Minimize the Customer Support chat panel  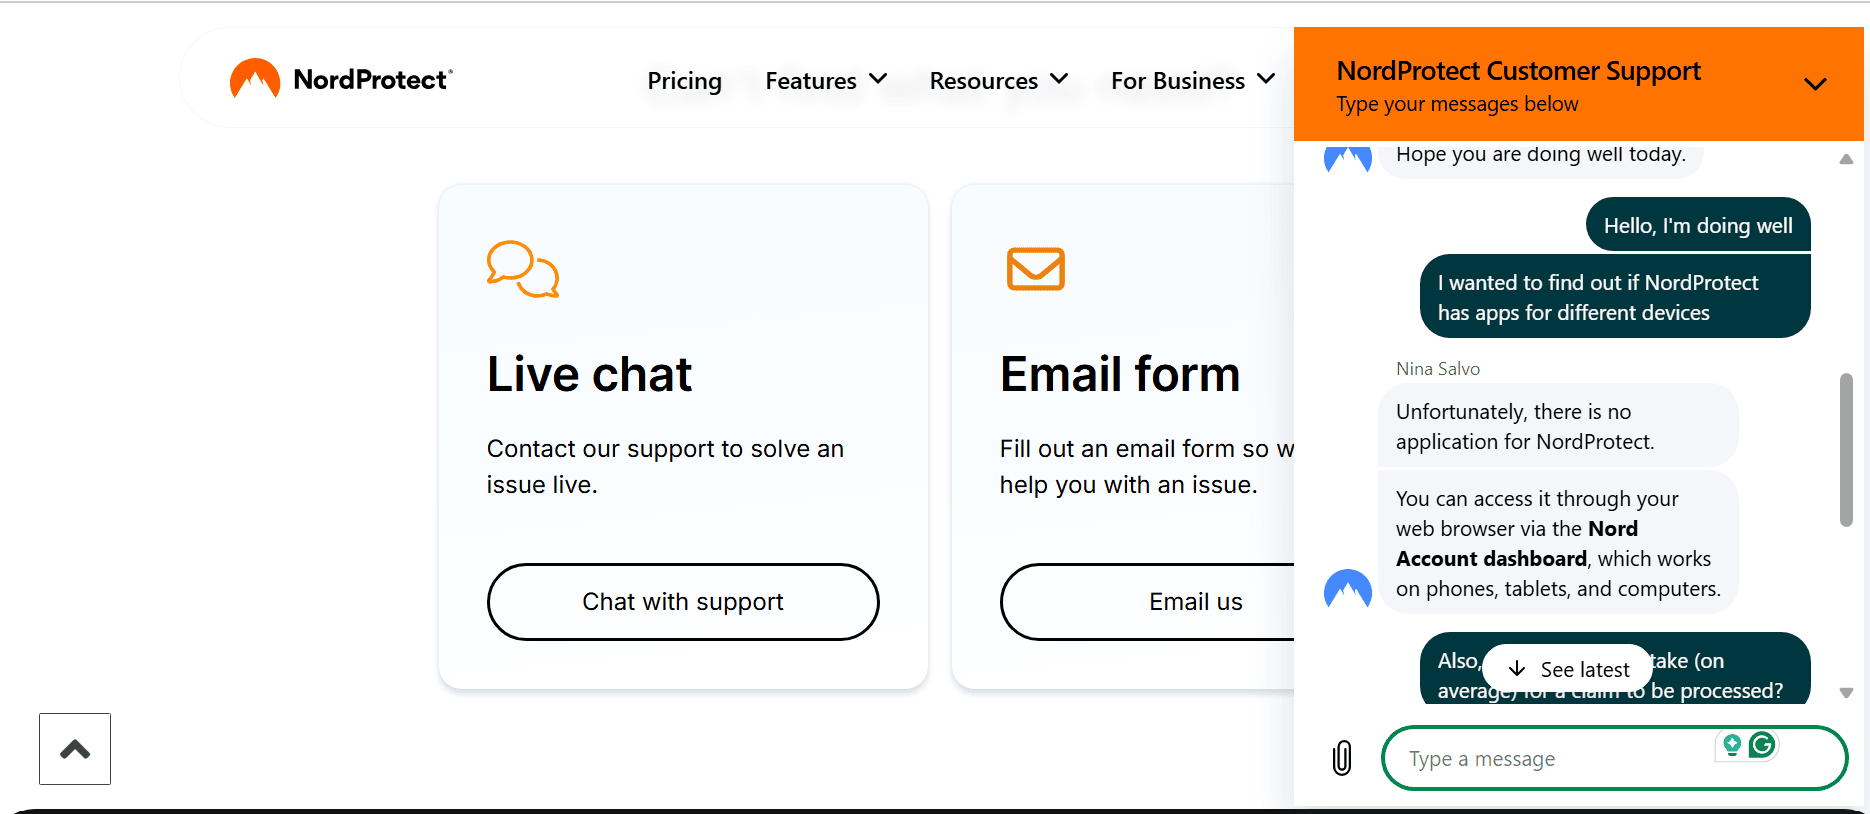[x=1815, y=84]
